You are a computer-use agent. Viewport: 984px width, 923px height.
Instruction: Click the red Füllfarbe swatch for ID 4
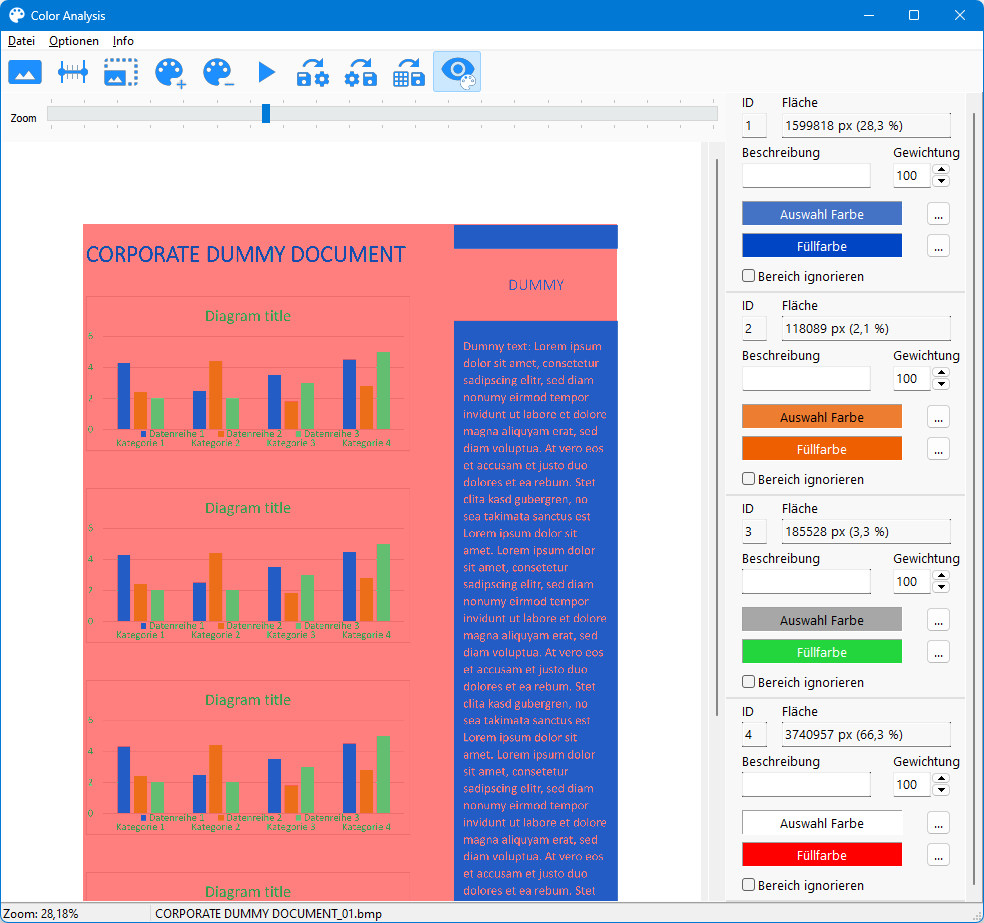tap(821, 855)
